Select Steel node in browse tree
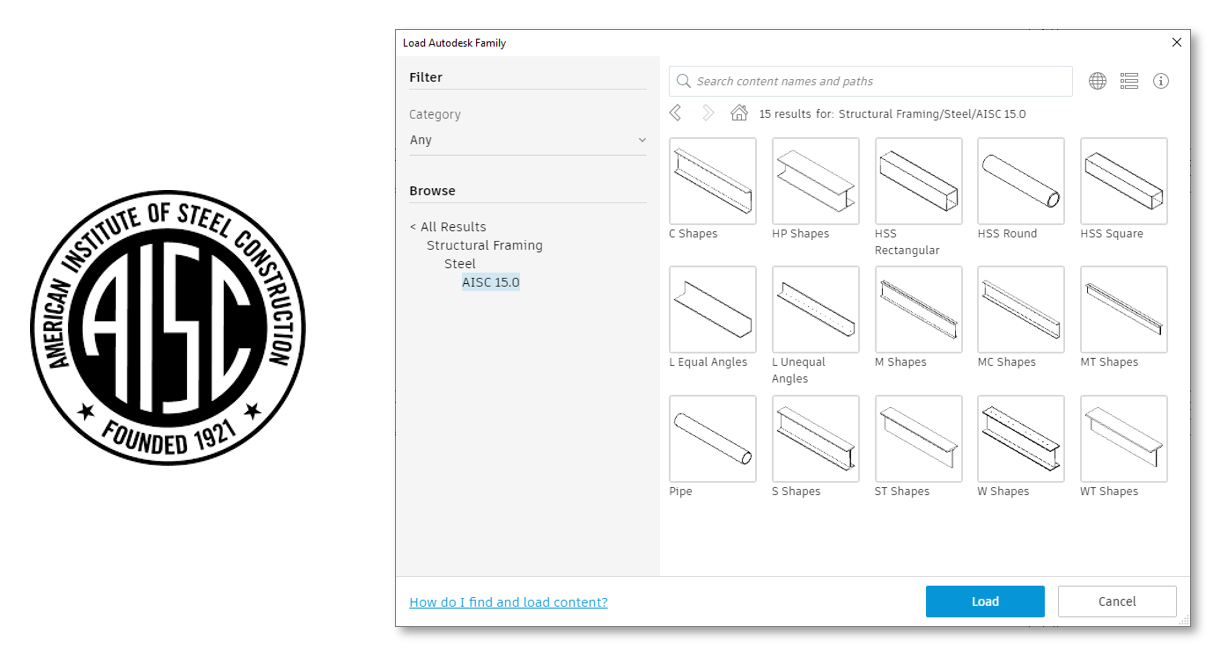 point(460,264)
